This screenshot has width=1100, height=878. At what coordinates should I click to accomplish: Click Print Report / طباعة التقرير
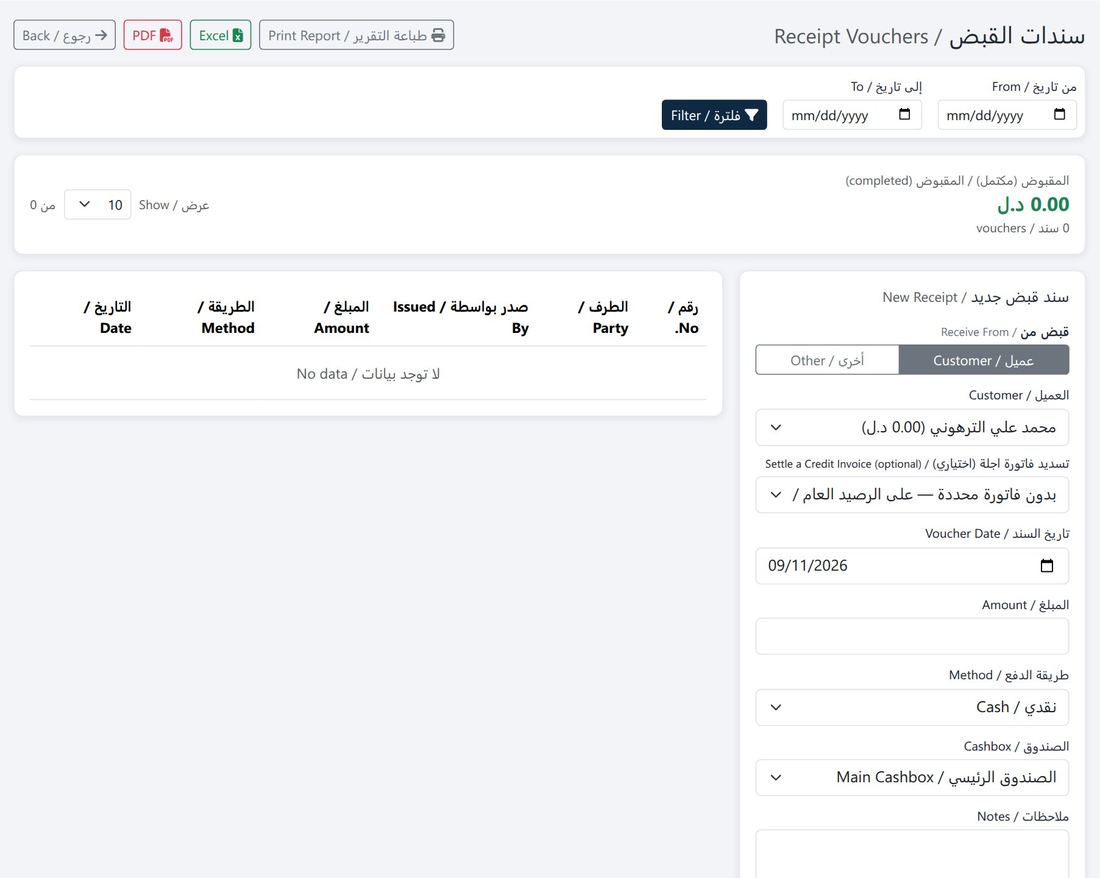356,35
